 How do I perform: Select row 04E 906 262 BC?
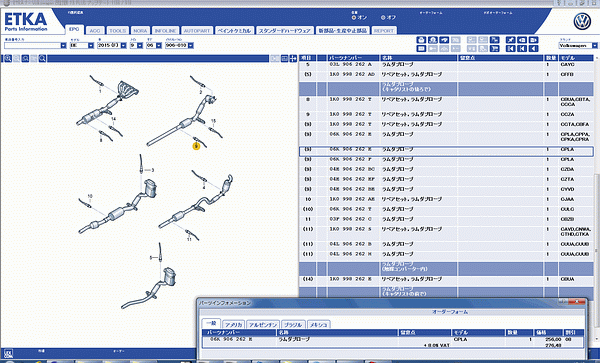pos(446,169)
